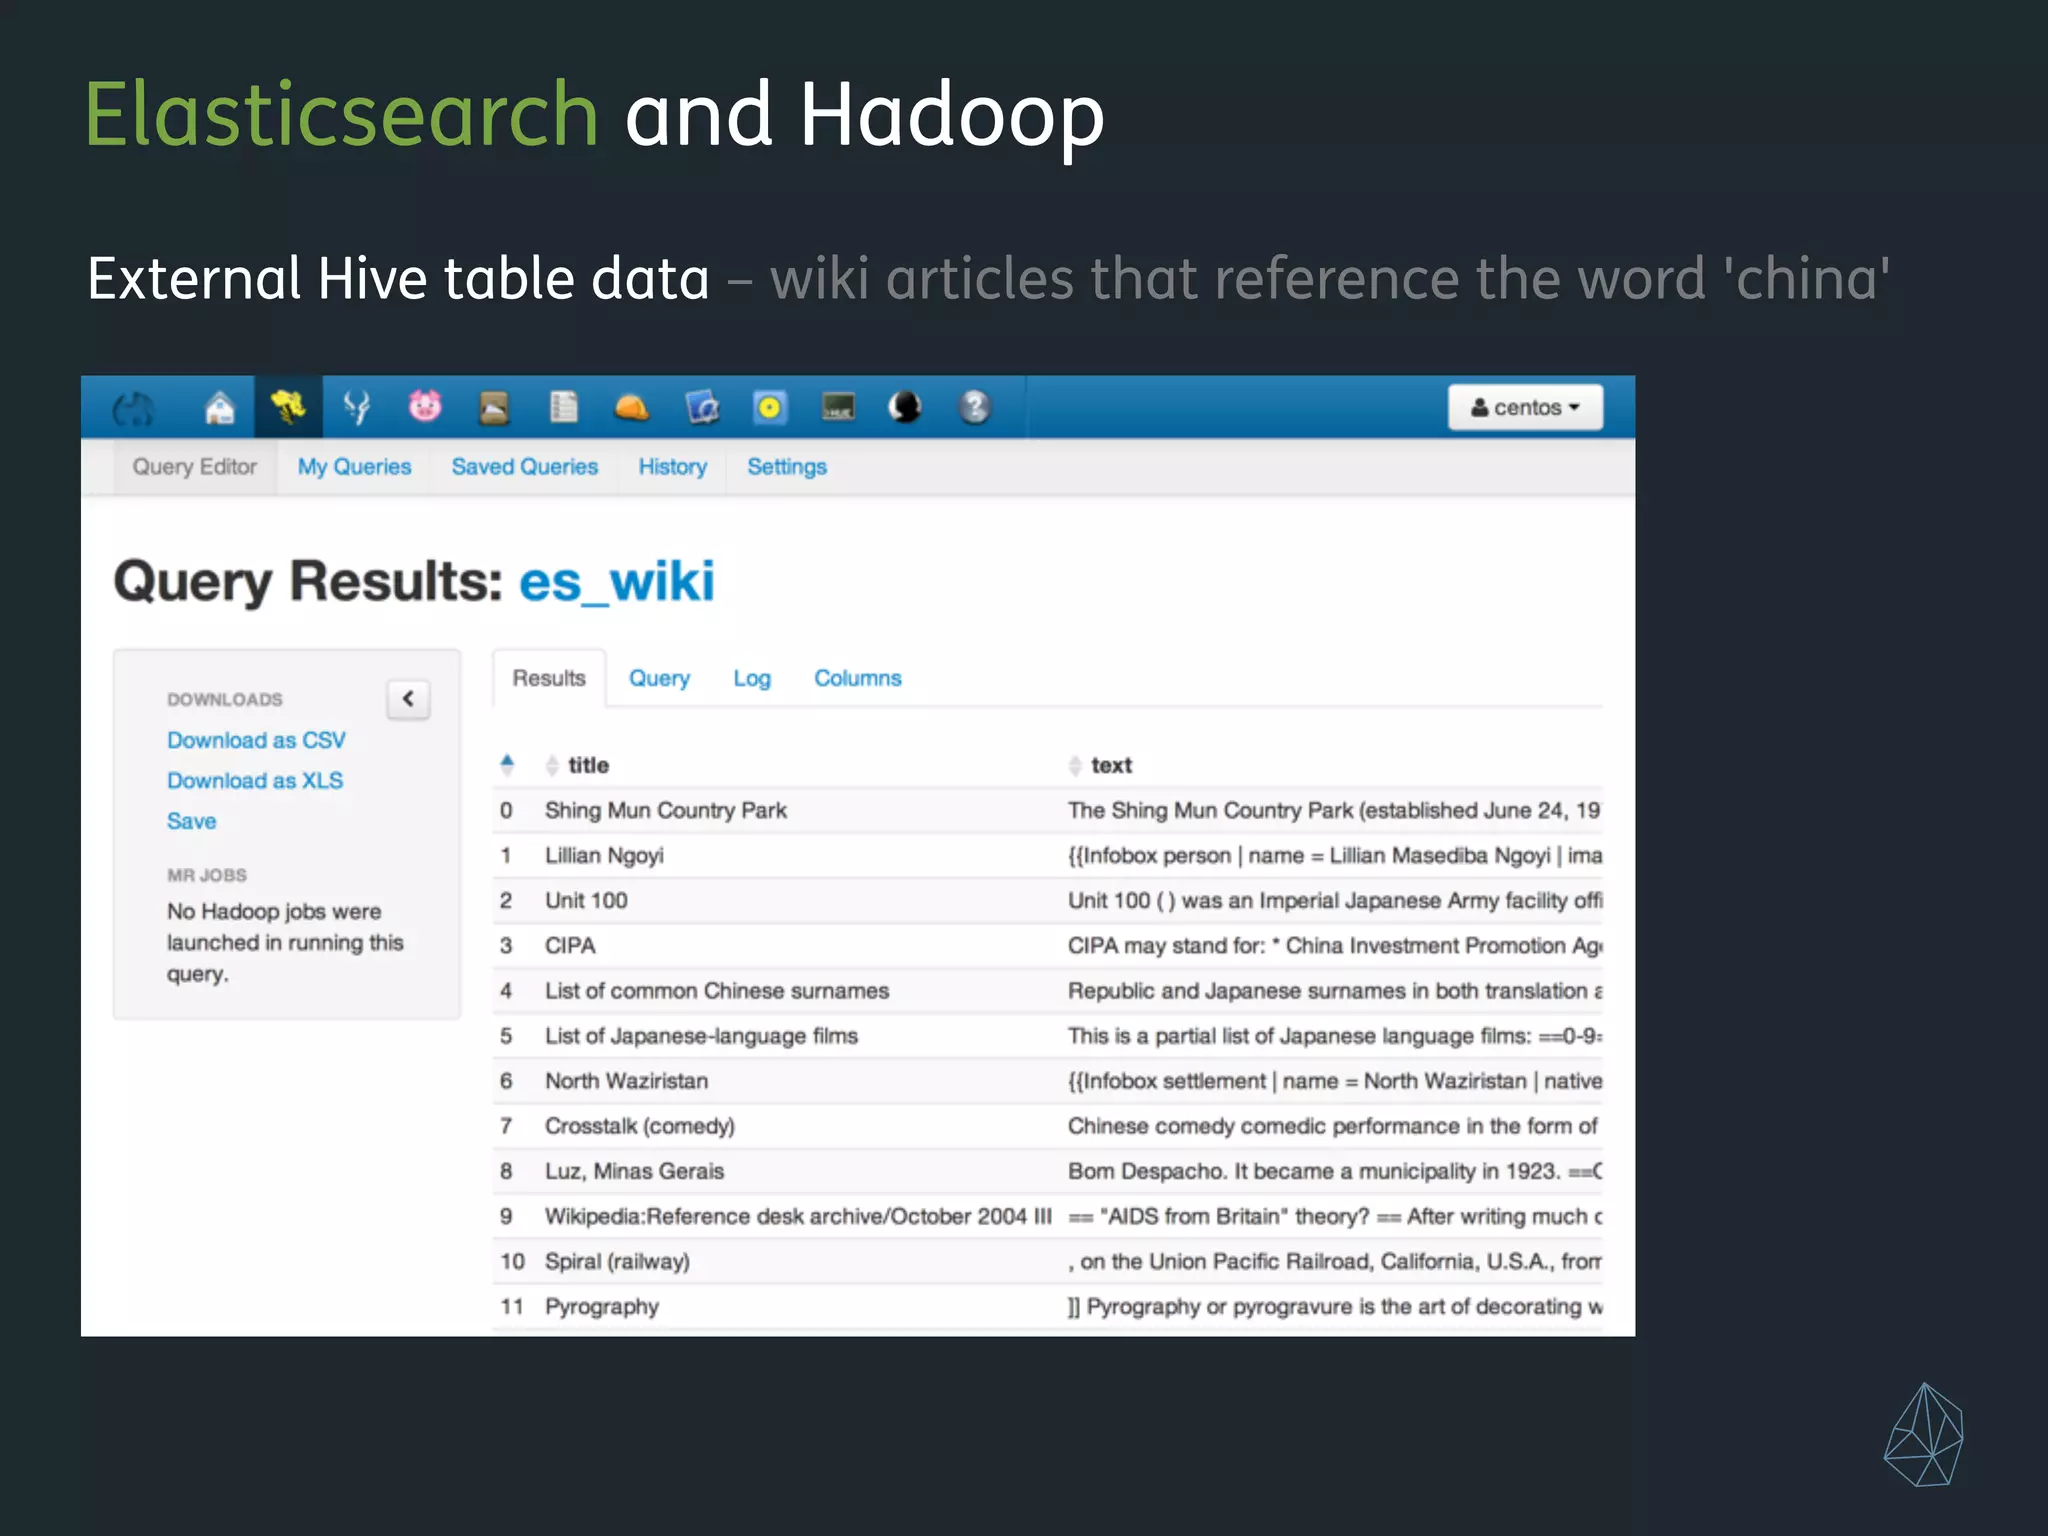Open the Saved Queries tab

524,467
